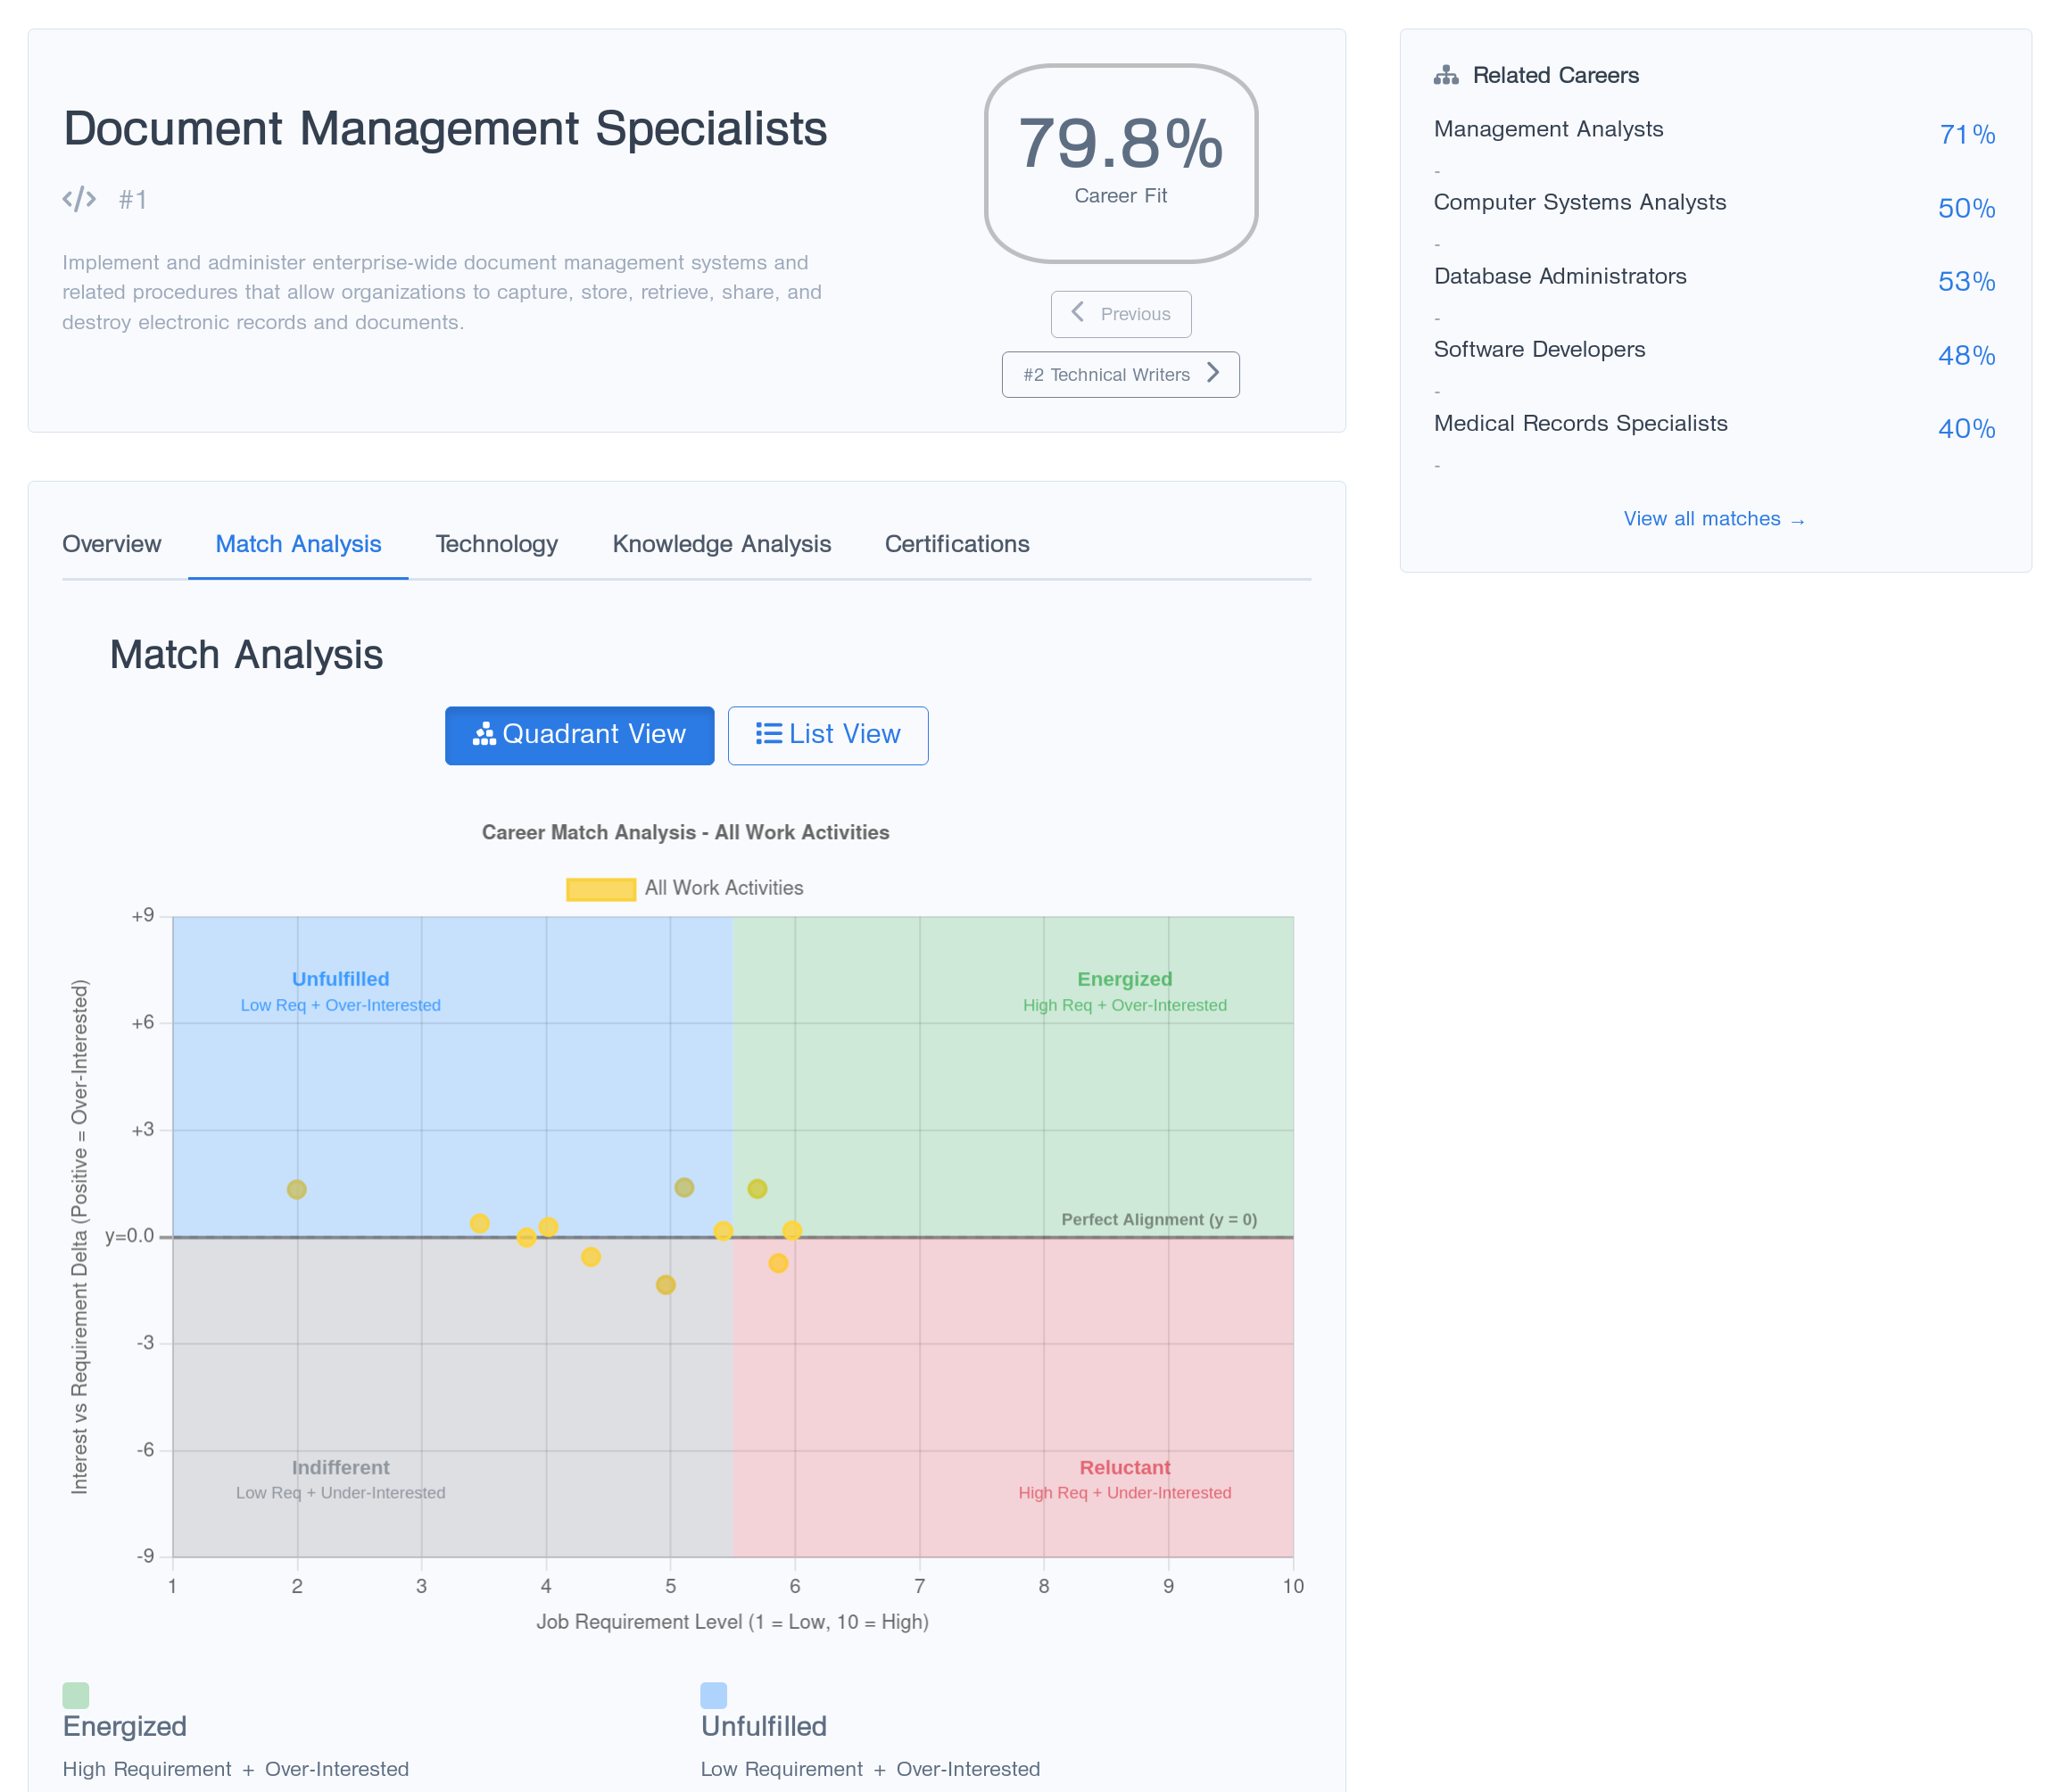Screen dimensions: 2061x1792
Task: Click the Related Careers hierarchy icon
Action: [x=1445, y=75]
